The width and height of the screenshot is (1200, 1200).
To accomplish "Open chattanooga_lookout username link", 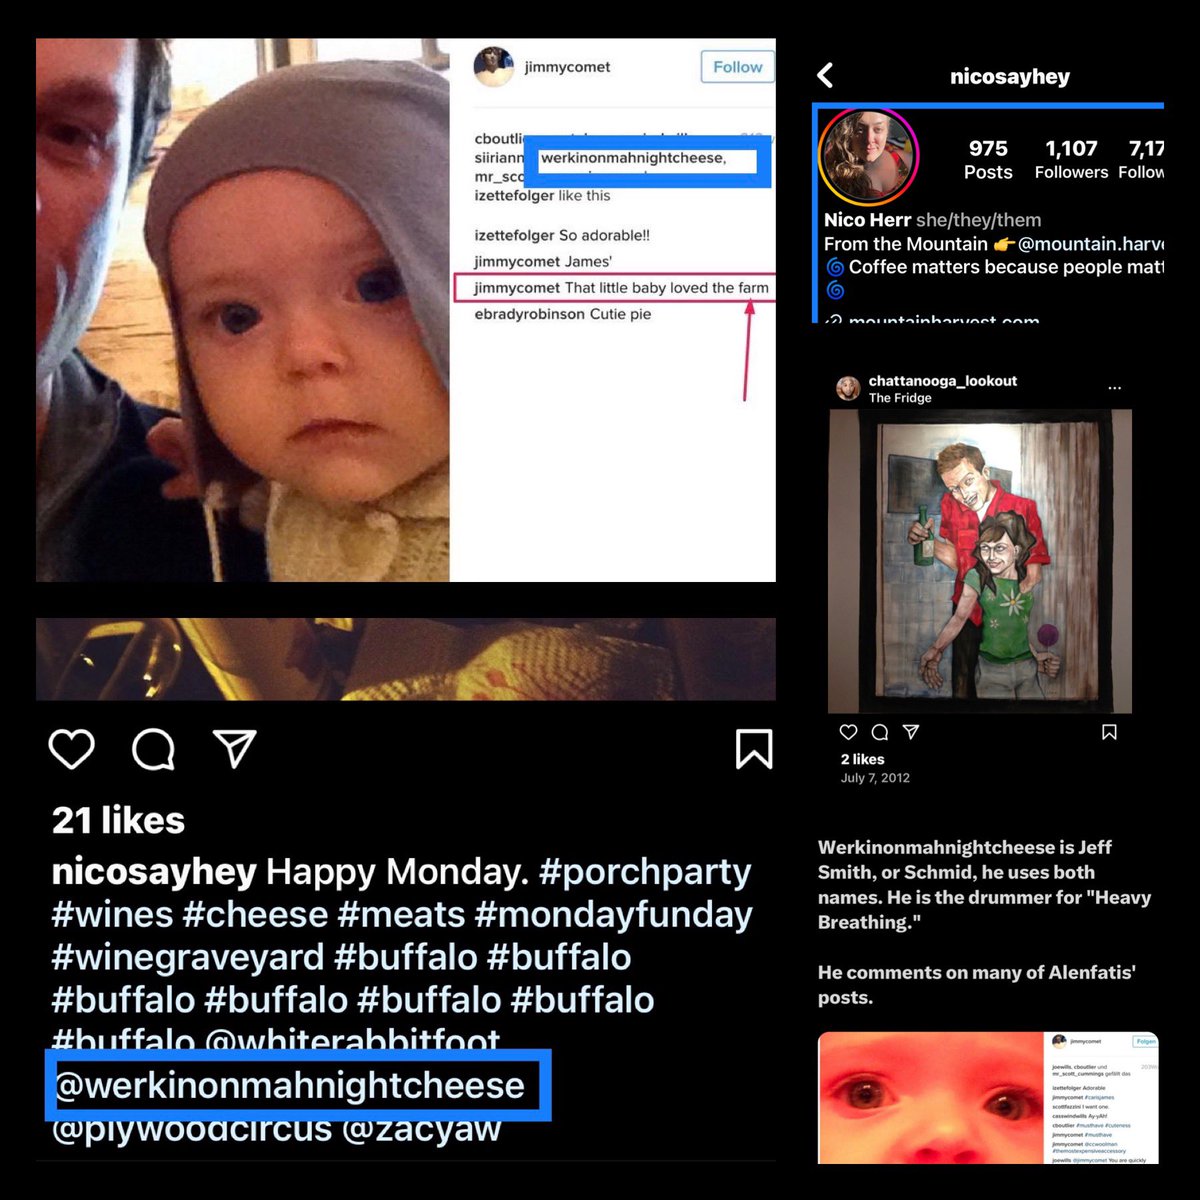I will click(943, 381).
